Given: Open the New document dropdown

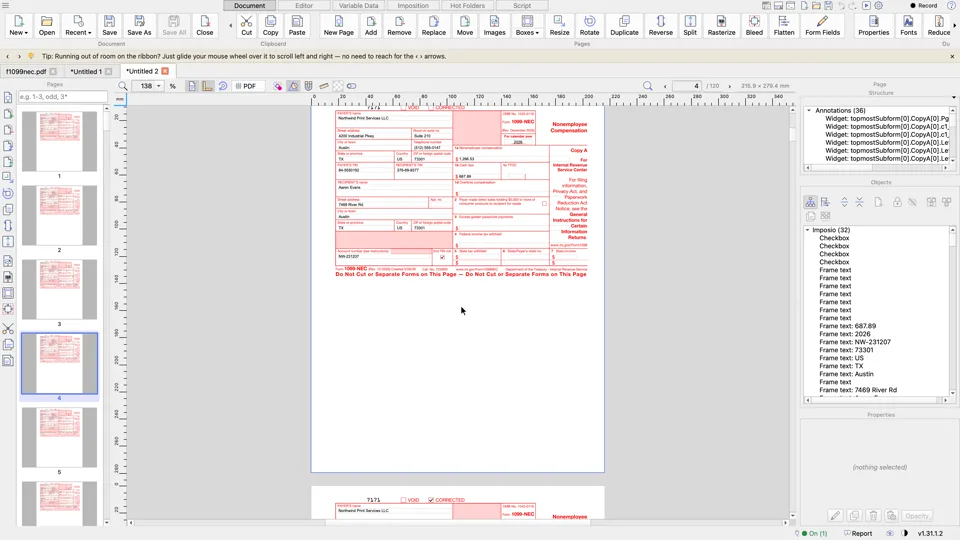Looking at the screenshot, I should (x=18, y=26).
